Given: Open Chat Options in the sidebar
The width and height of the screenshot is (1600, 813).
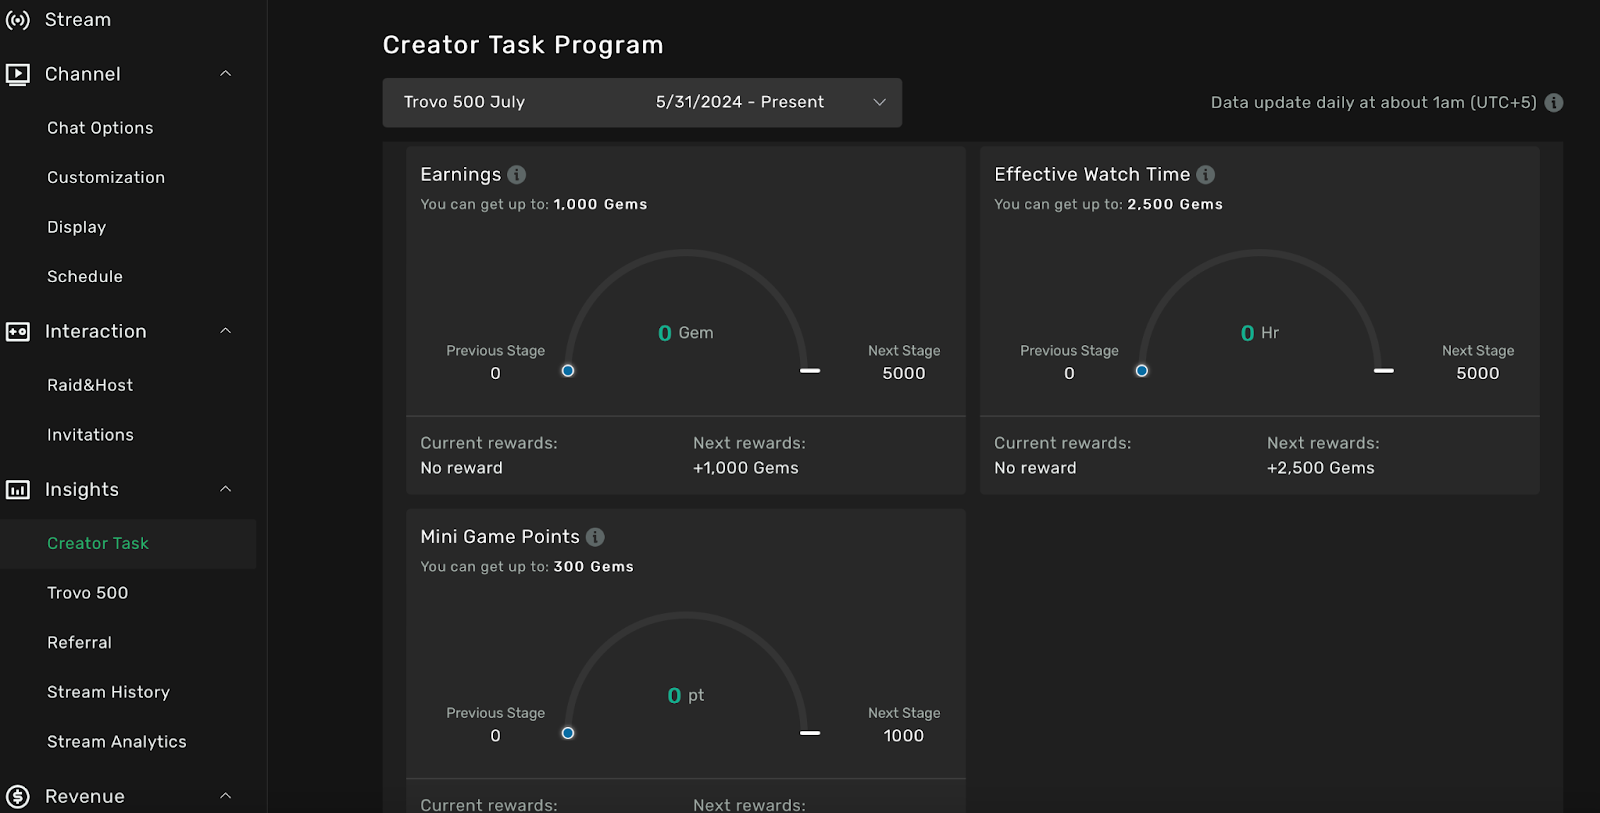Looking at the screenshot, I should tap(100, 128).
